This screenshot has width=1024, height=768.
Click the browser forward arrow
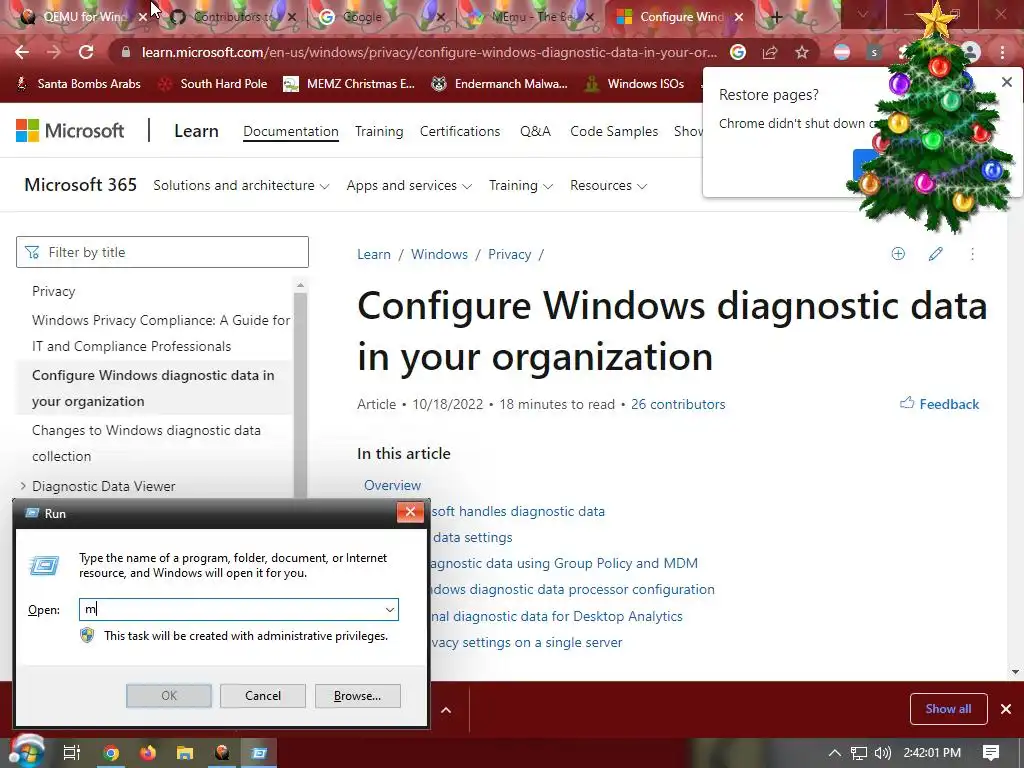coord(54,52)
